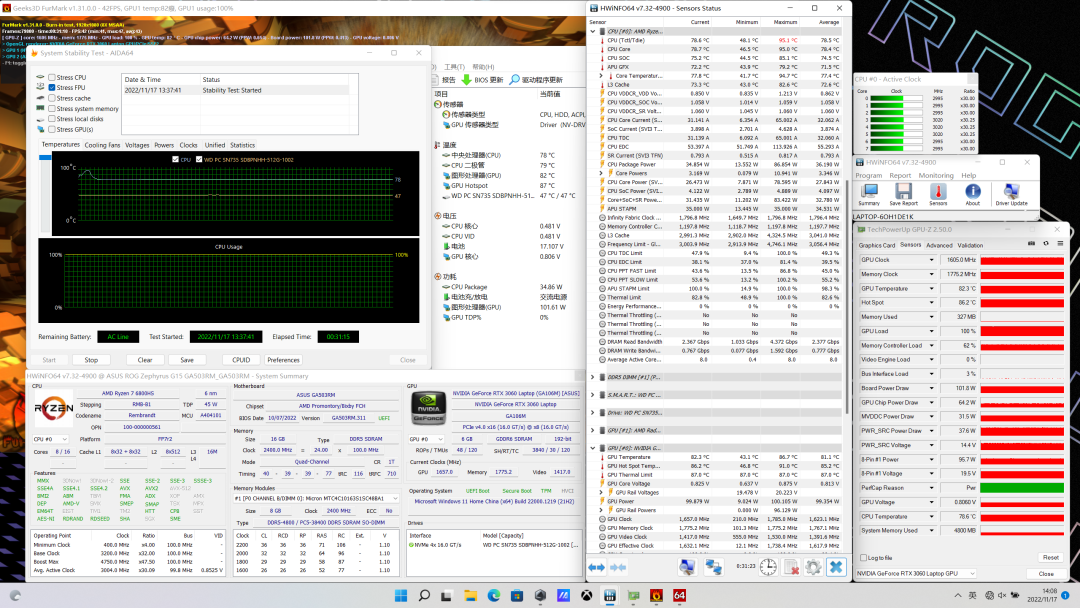Uncheck the Stress FPU checkbox

(x=52, y=88)
